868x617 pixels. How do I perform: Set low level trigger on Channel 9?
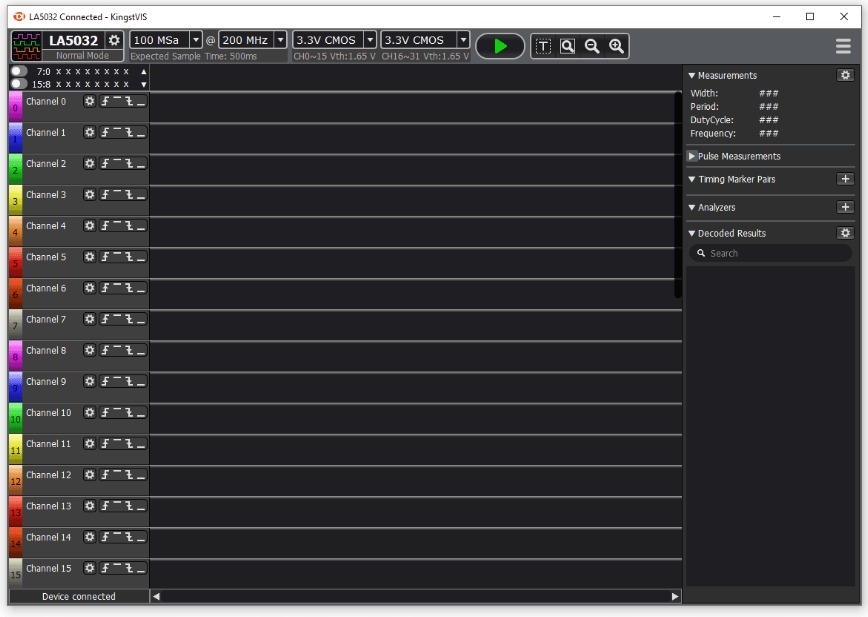[x=141, y=381]
